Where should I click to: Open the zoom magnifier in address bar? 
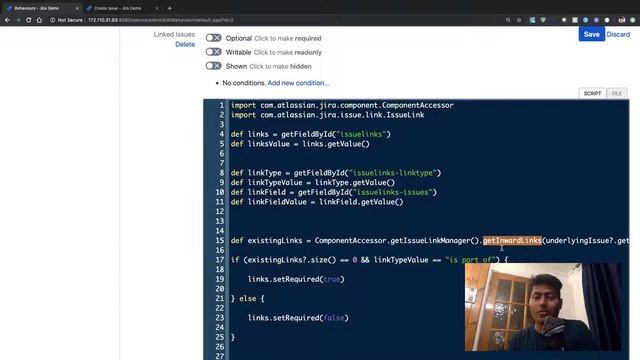[508, 20]
